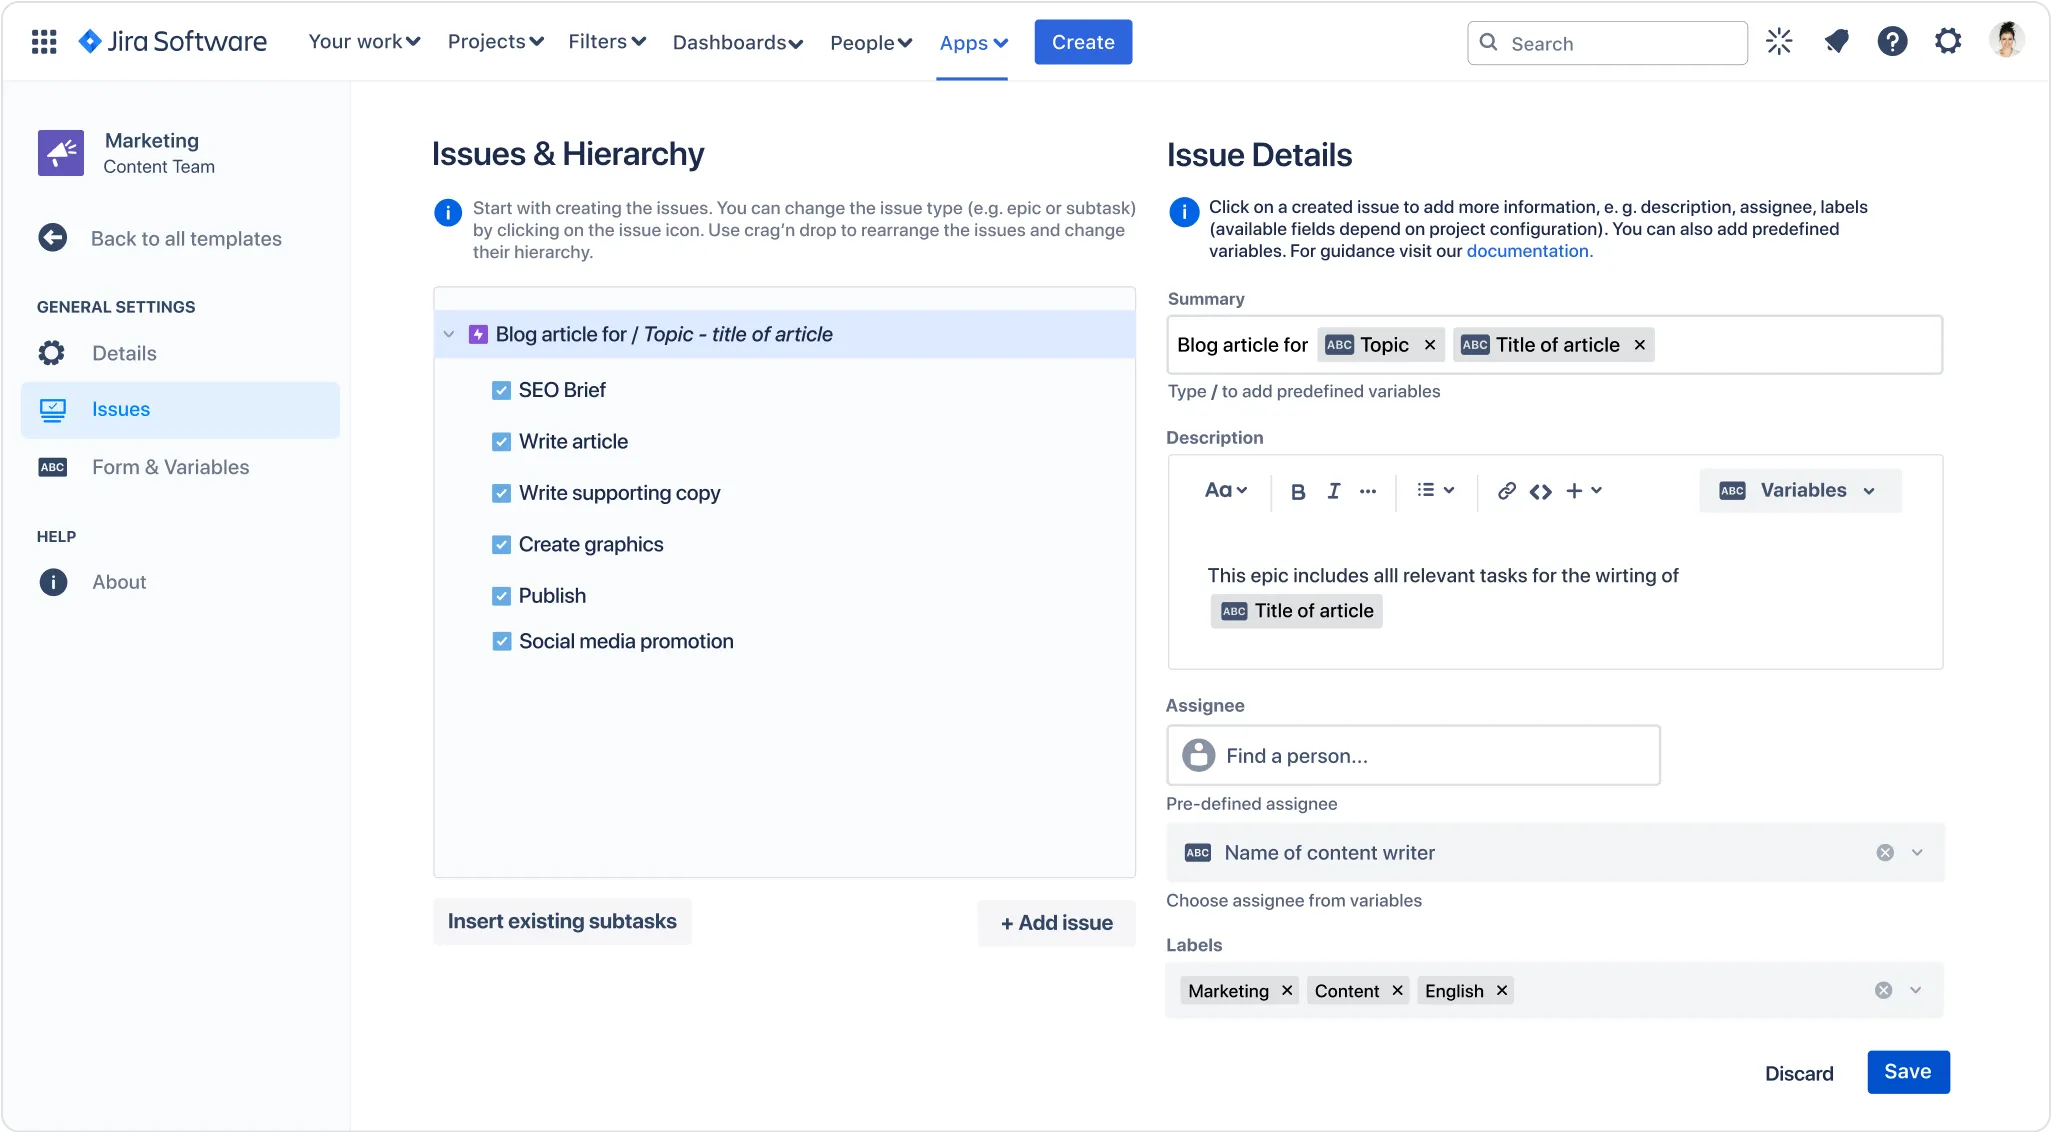Image resolution: width=2051 pixels, height=1132 pixels.
Task: Click the Description text area
Action: coord(1555,594)
